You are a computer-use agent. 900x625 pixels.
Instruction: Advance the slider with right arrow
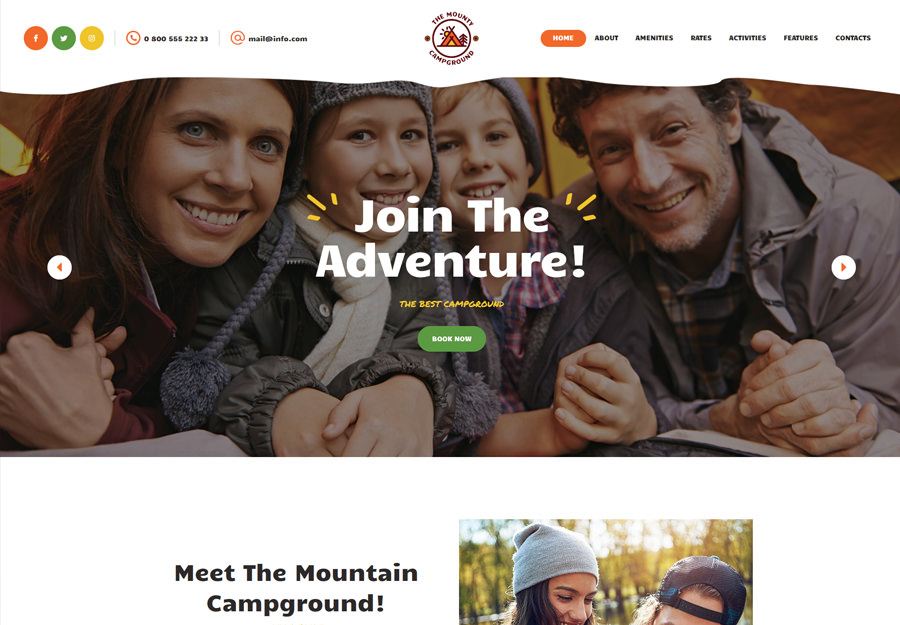pyautogui.click(x=843, y=267)
